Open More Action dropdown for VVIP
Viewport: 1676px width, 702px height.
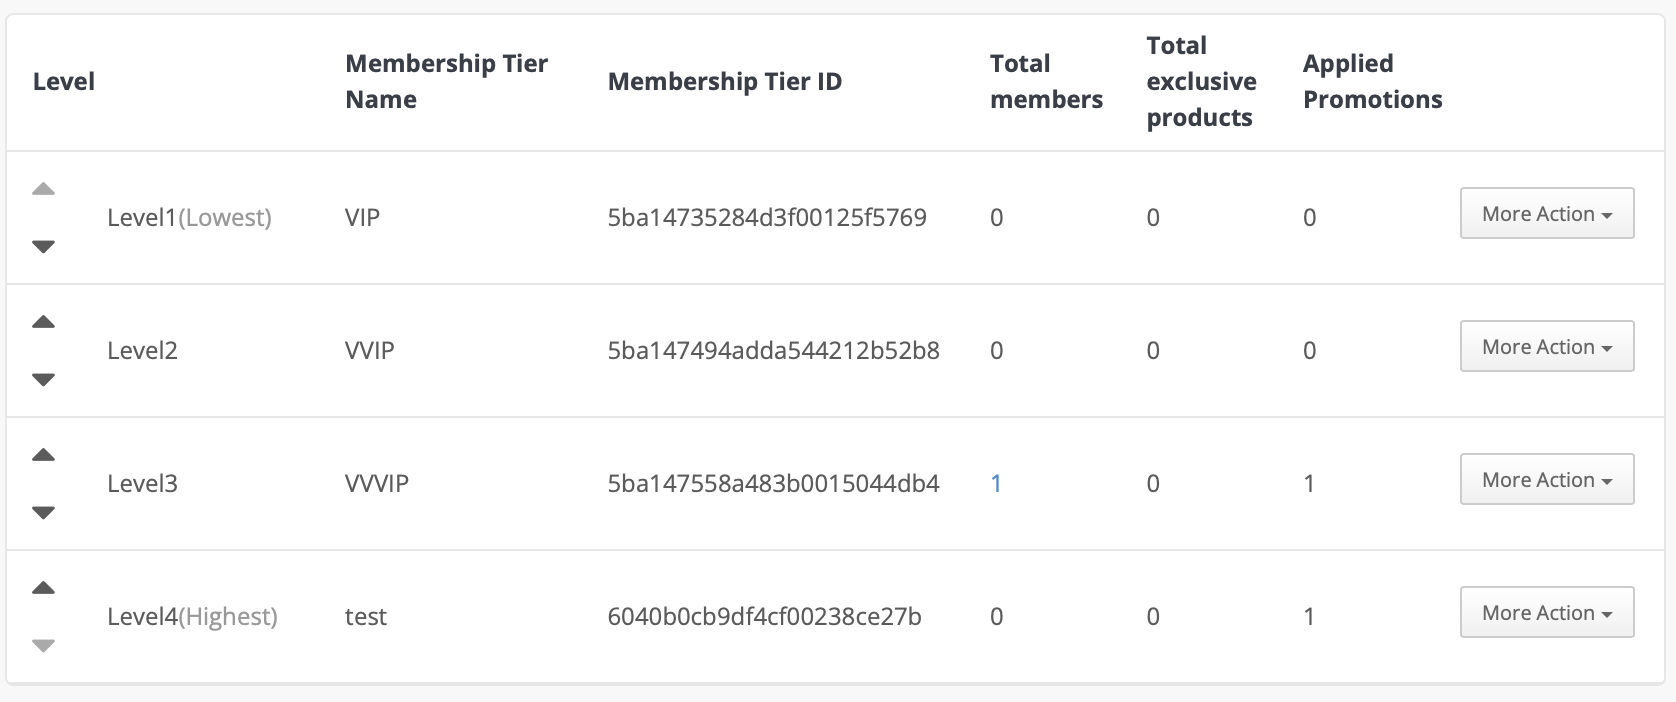pos(1547,346)
